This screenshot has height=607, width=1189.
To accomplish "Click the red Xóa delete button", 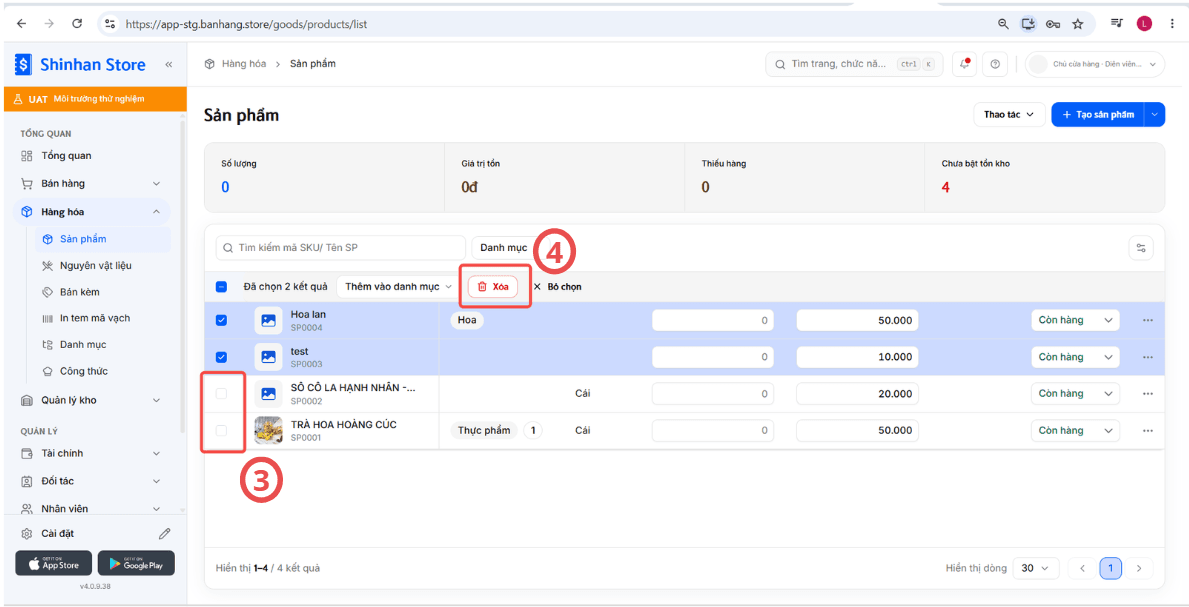I will [493, 287].
